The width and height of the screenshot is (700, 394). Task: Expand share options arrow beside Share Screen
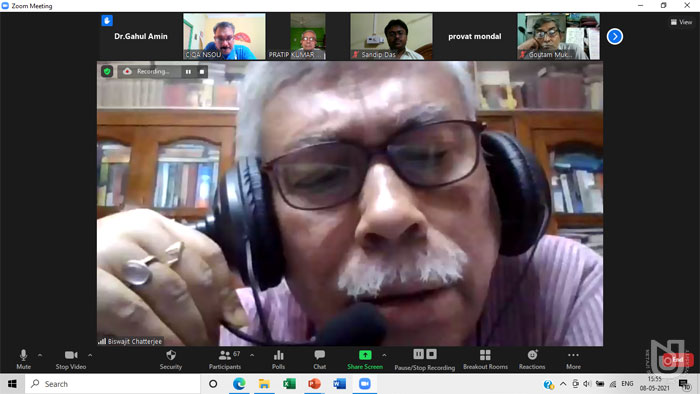pyautogui.click(x=384, y=355)
